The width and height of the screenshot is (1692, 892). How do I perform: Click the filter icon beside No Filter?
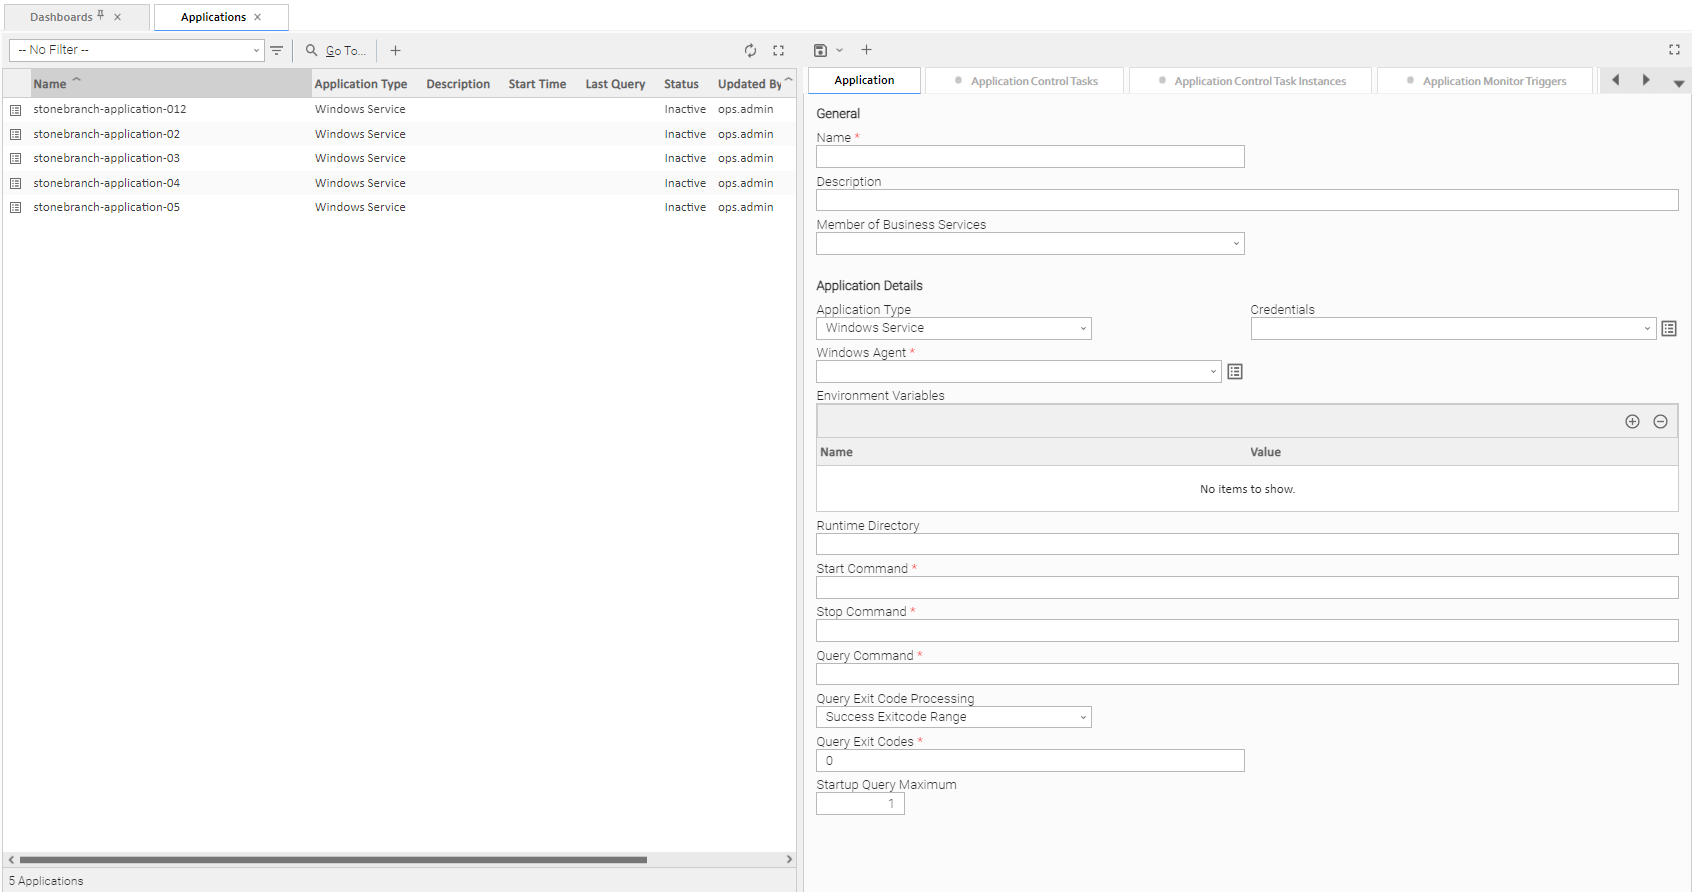tap(277, 50)
